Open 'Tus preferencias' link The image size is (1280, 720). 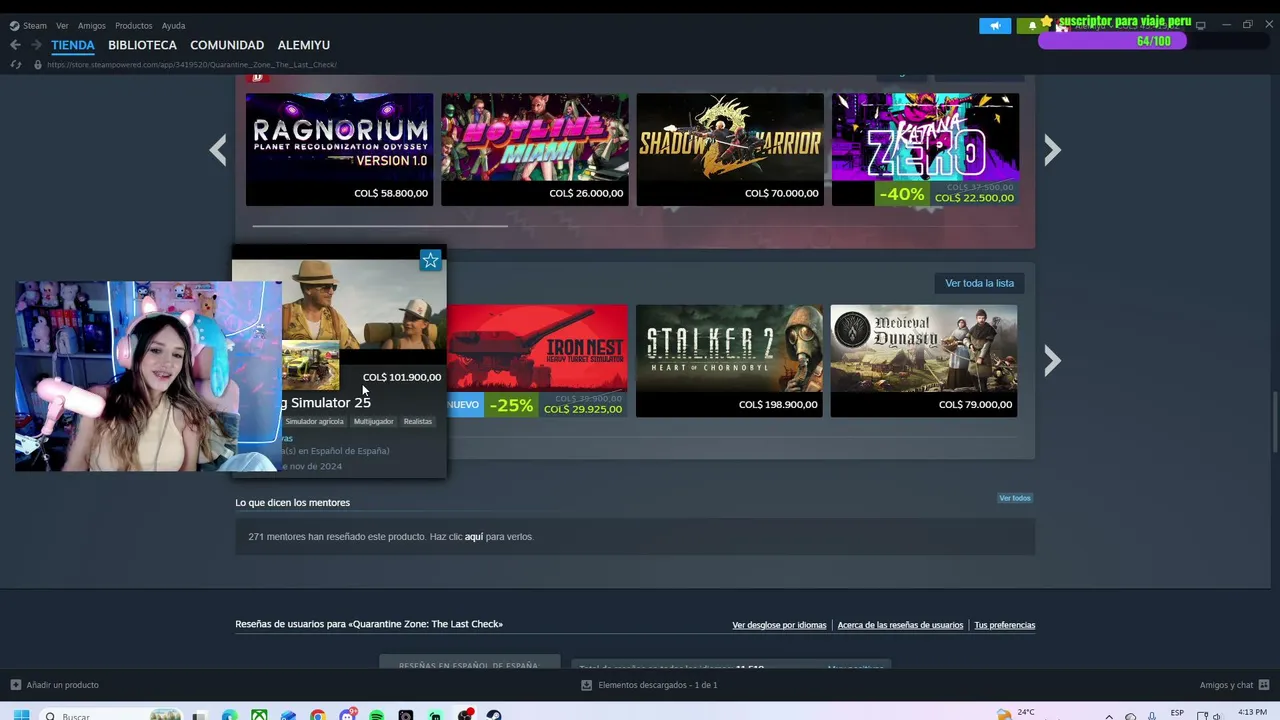pyautogui.click(x=1005, y=625)
